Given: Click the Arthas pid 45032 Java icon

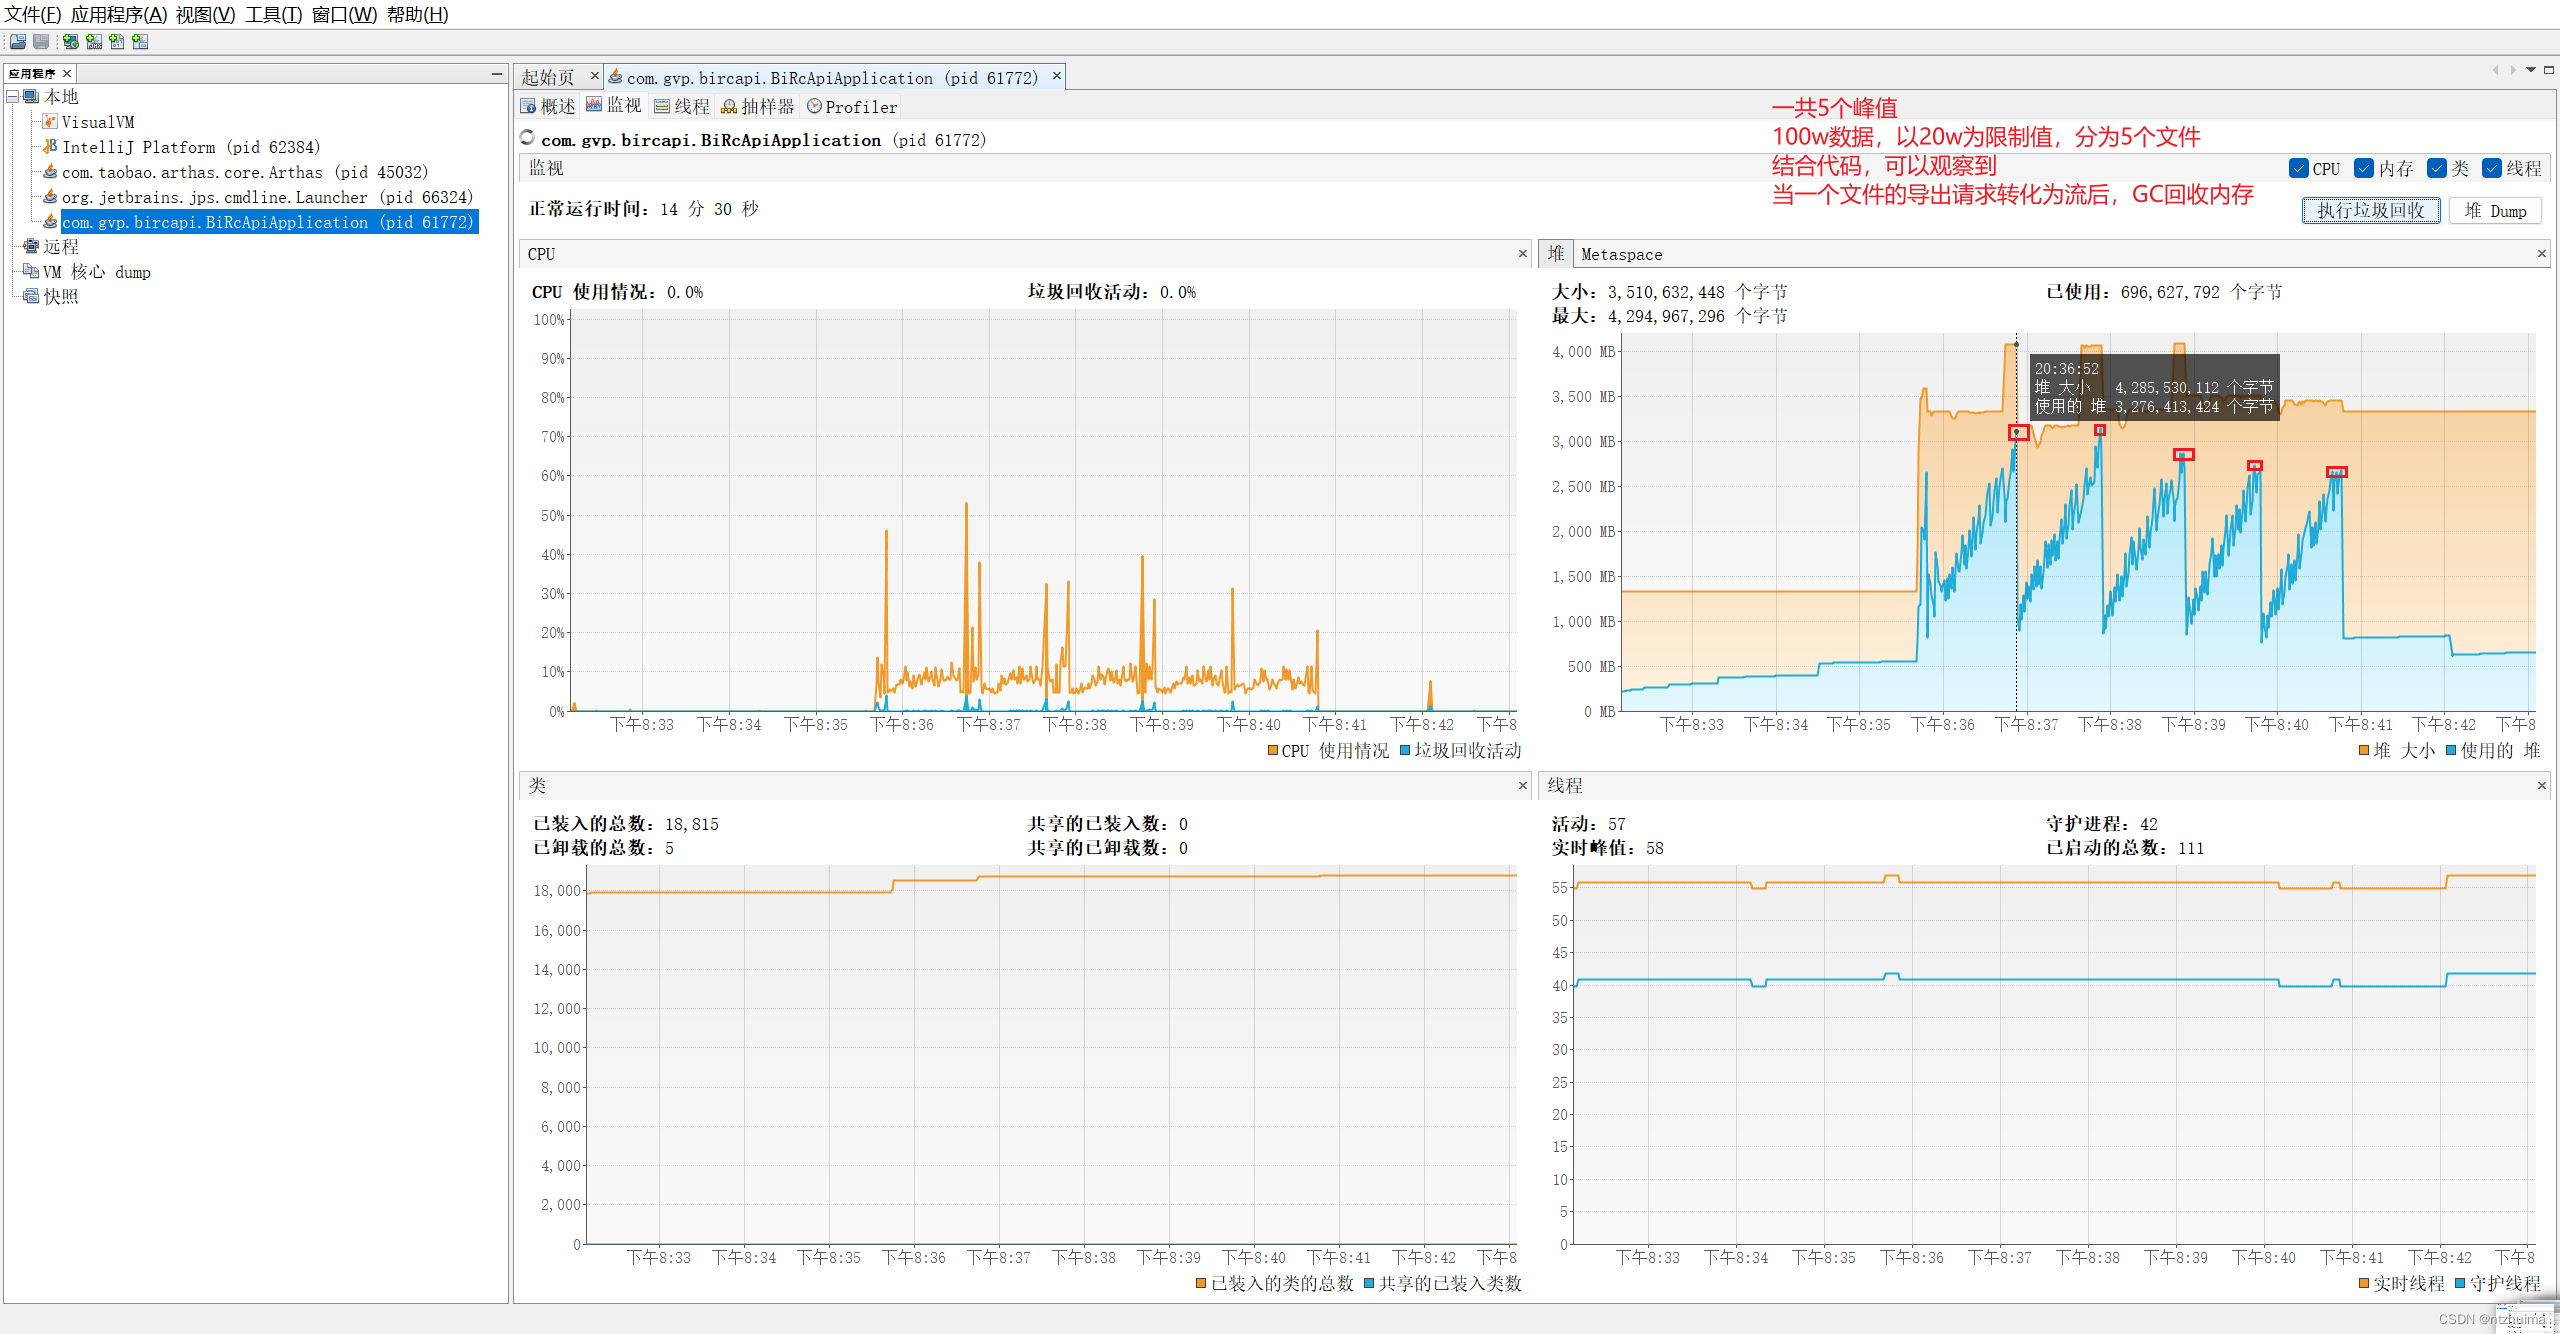Looking at the screenshot, I should point(50,172).
